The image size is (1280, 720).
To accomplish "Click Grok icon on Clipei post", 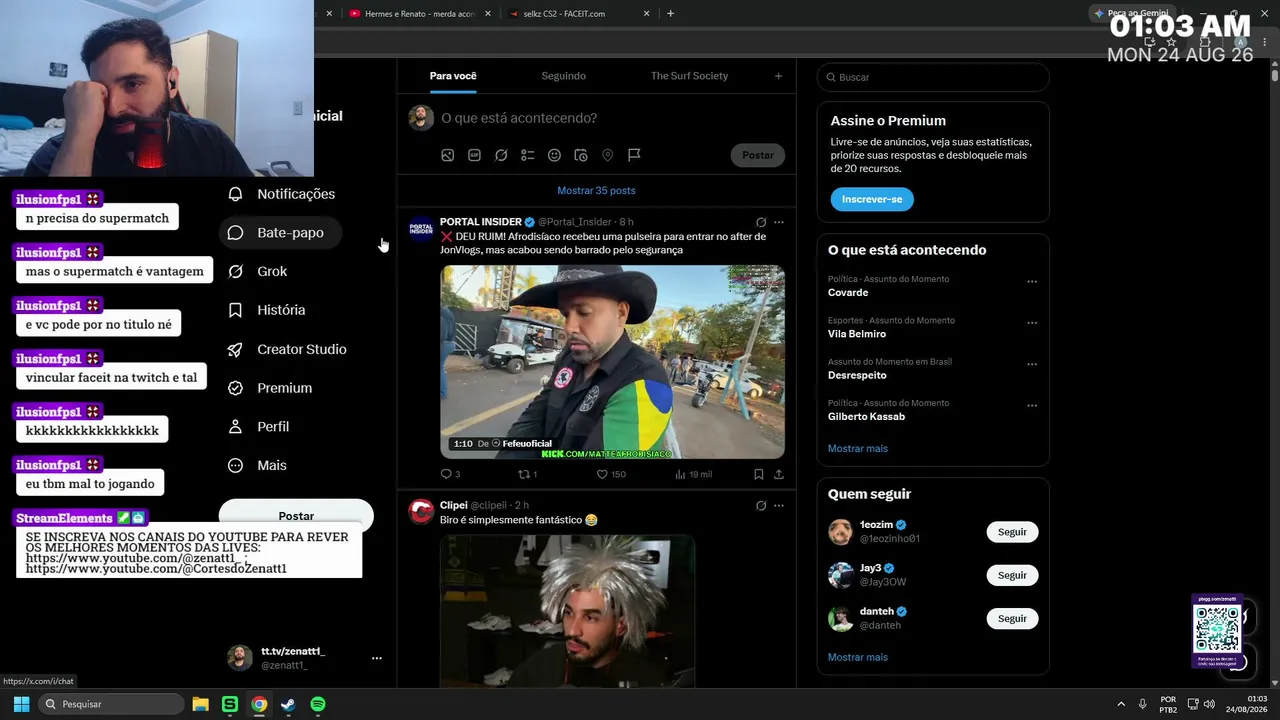I will [761, 506].
